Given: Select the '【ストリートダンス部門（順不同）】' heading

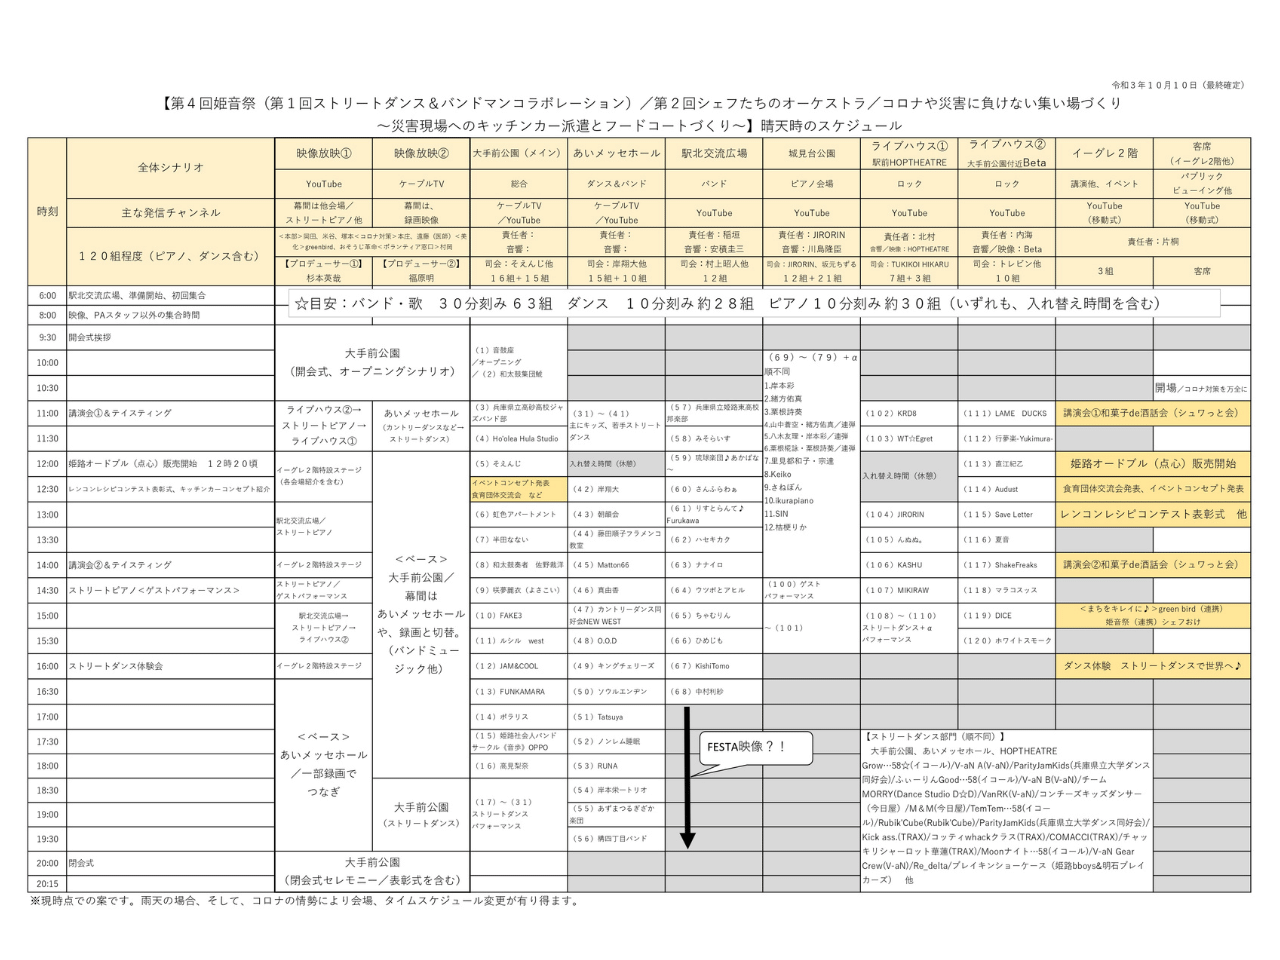Looking at the screenshot, I should pyautogui.click(x=935, y=738).
